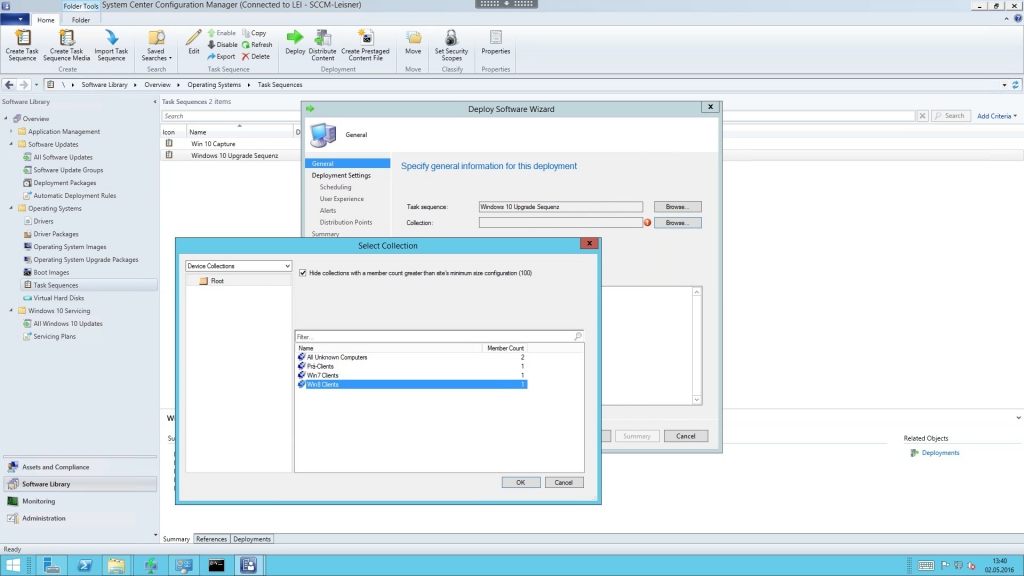This screenshot has height=576, width=1024.
Task: Click the Create Task Sequence ribbon icon
Action: (x=22, y=38)
